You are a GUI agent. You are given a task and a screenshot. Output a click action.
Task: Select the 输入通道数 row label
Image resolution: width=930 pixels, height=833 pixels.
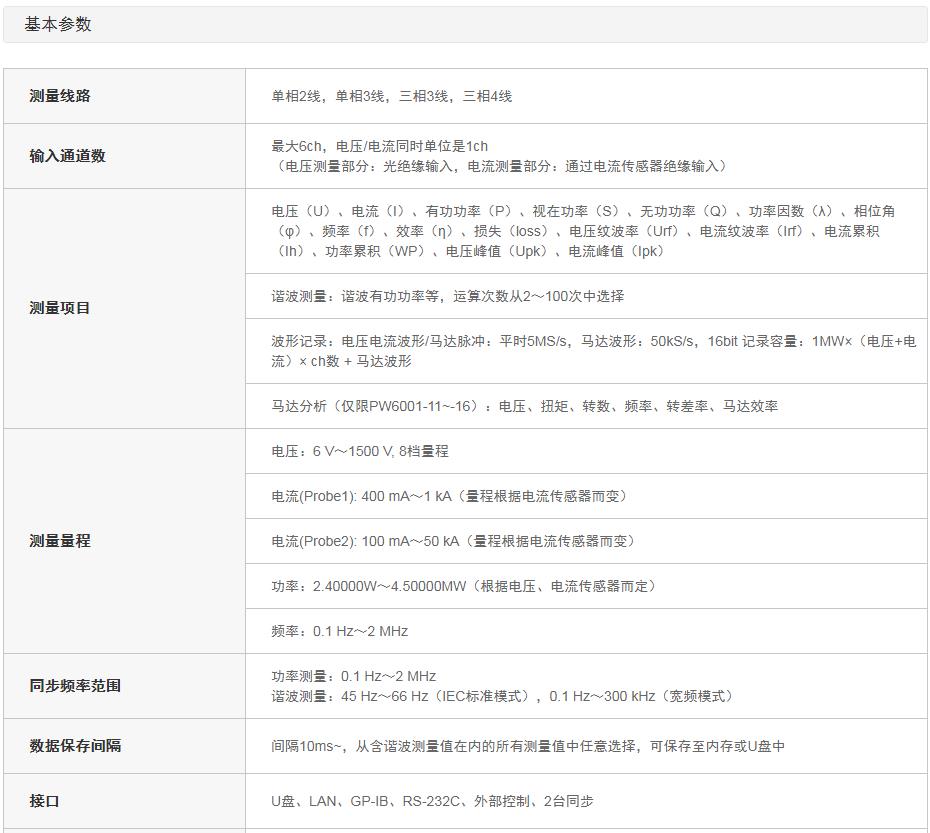click(67, 156)
